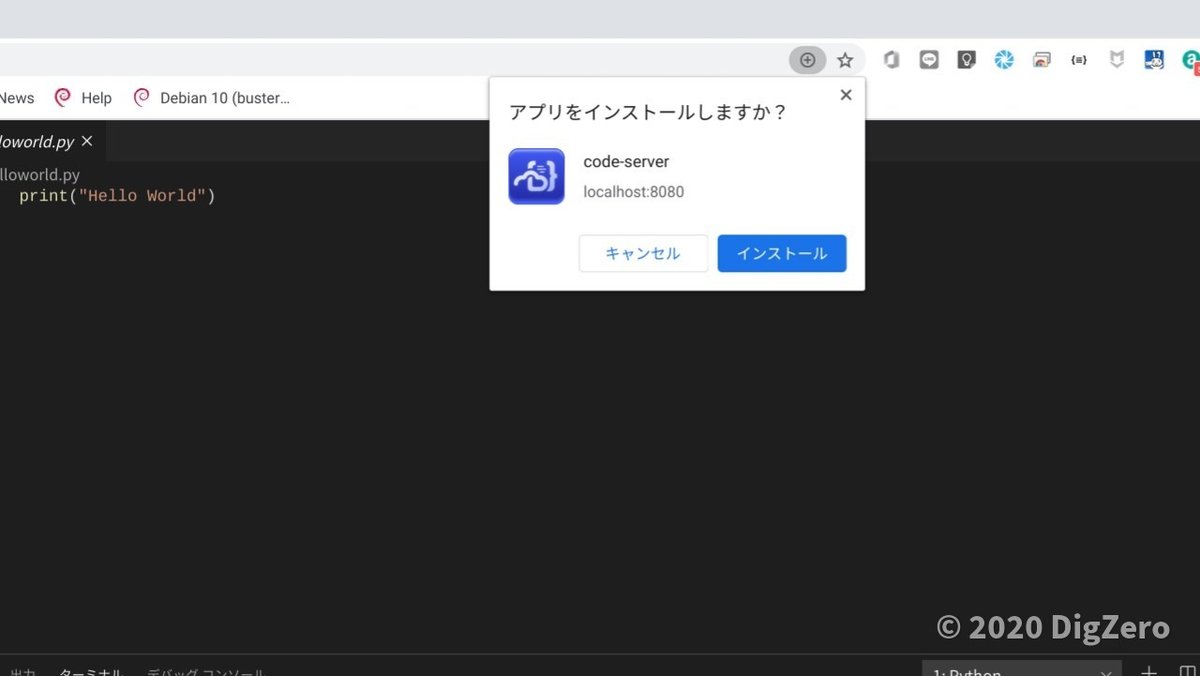1200x676 pixels.
Task: Open the 1: Python terminal selector dropdown
Action: tap(1020, 671)
